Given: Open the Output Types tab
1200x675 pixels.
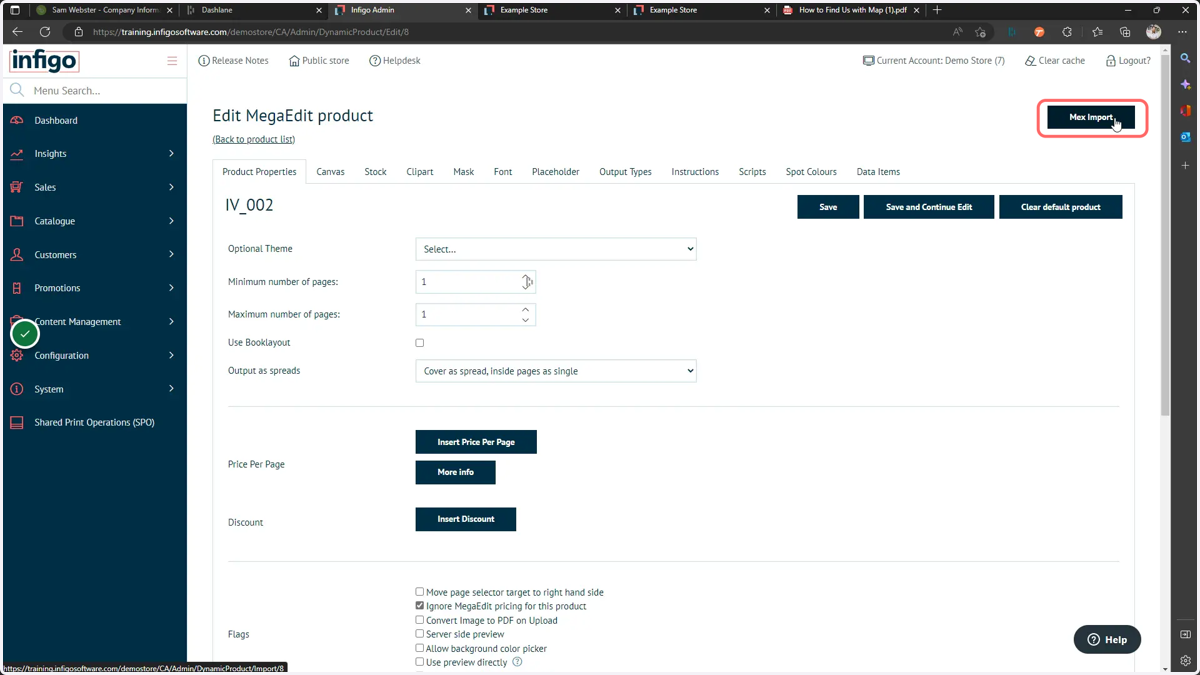Looking at the screenshot, I should (x=625, y=172).
